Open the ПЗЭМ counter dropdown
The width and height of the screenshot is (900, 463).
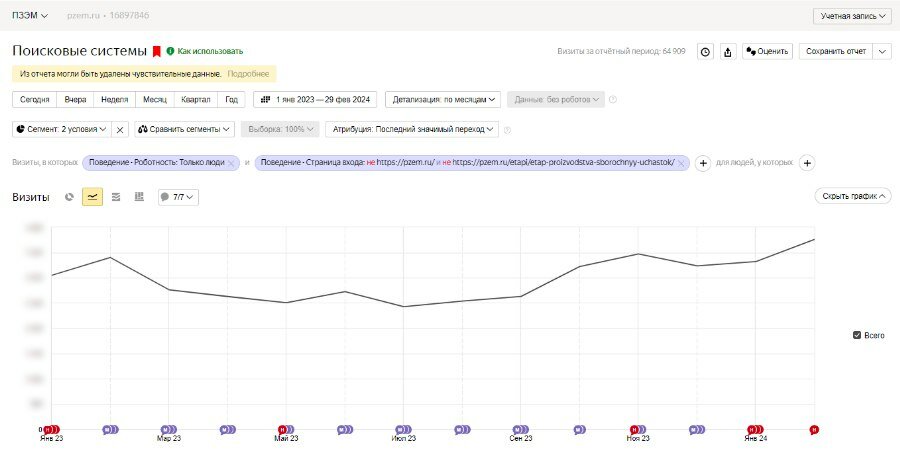point(30,15)
